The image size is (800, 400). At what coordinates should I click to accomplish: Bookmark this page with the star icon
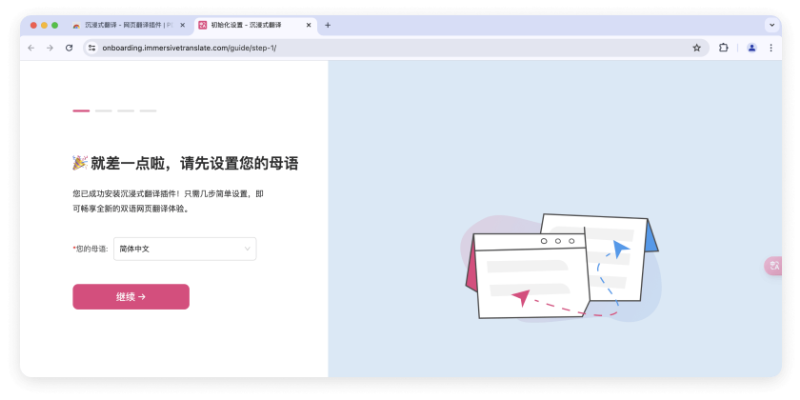click(x=696, y=48)
